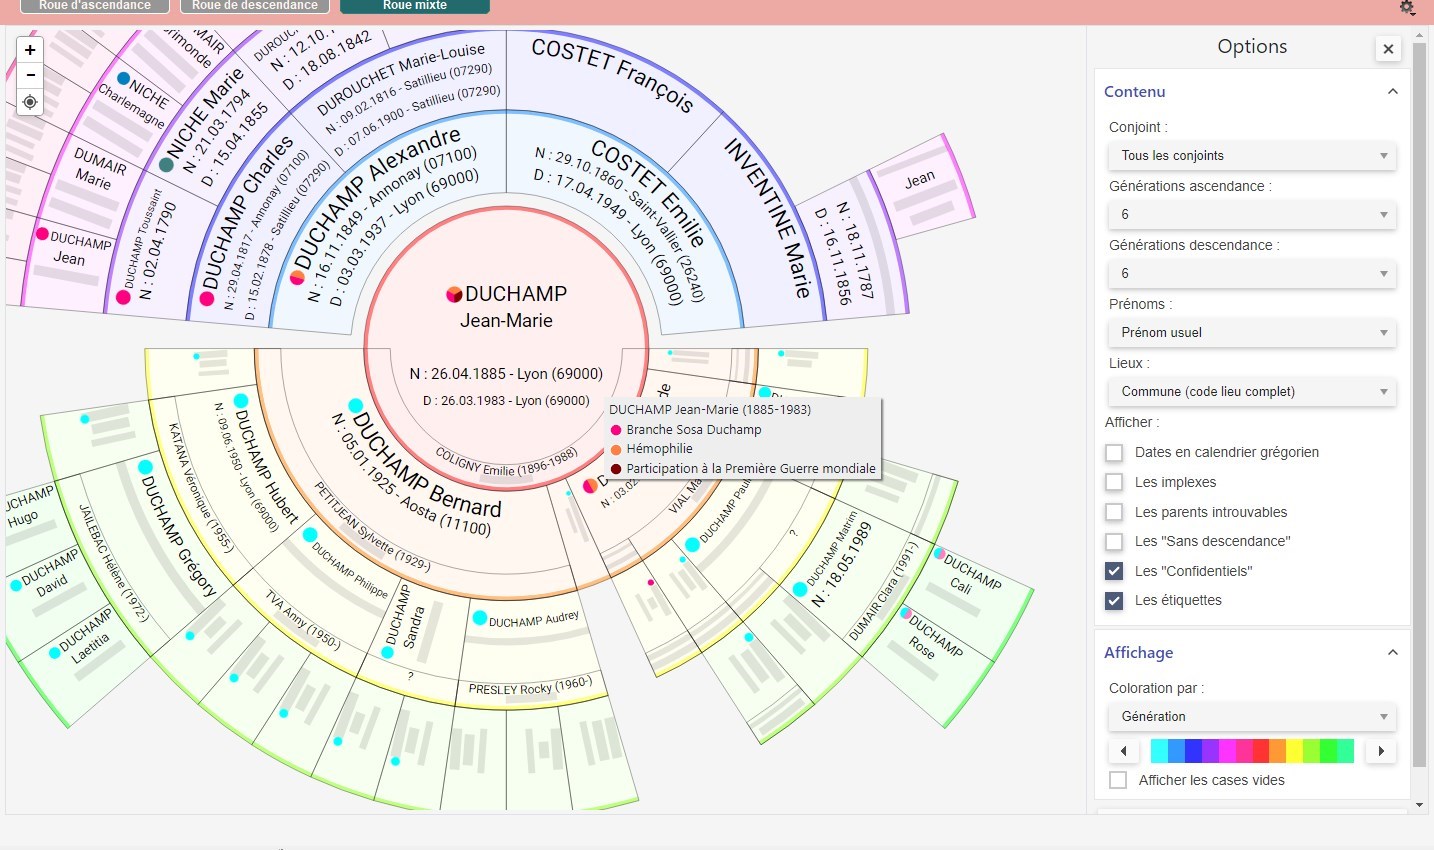
Task: Open Générations ascendance dropdown
Action: click(1252, 215)
